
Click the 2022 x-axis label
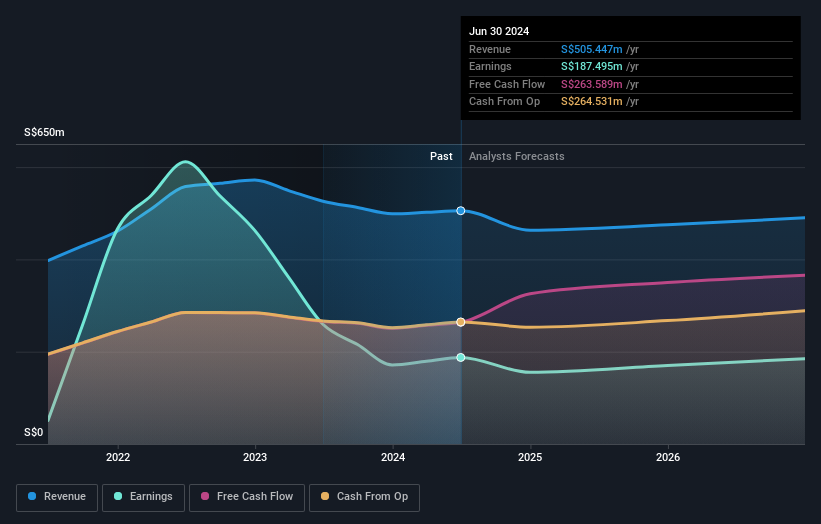(x=118, y=457)
